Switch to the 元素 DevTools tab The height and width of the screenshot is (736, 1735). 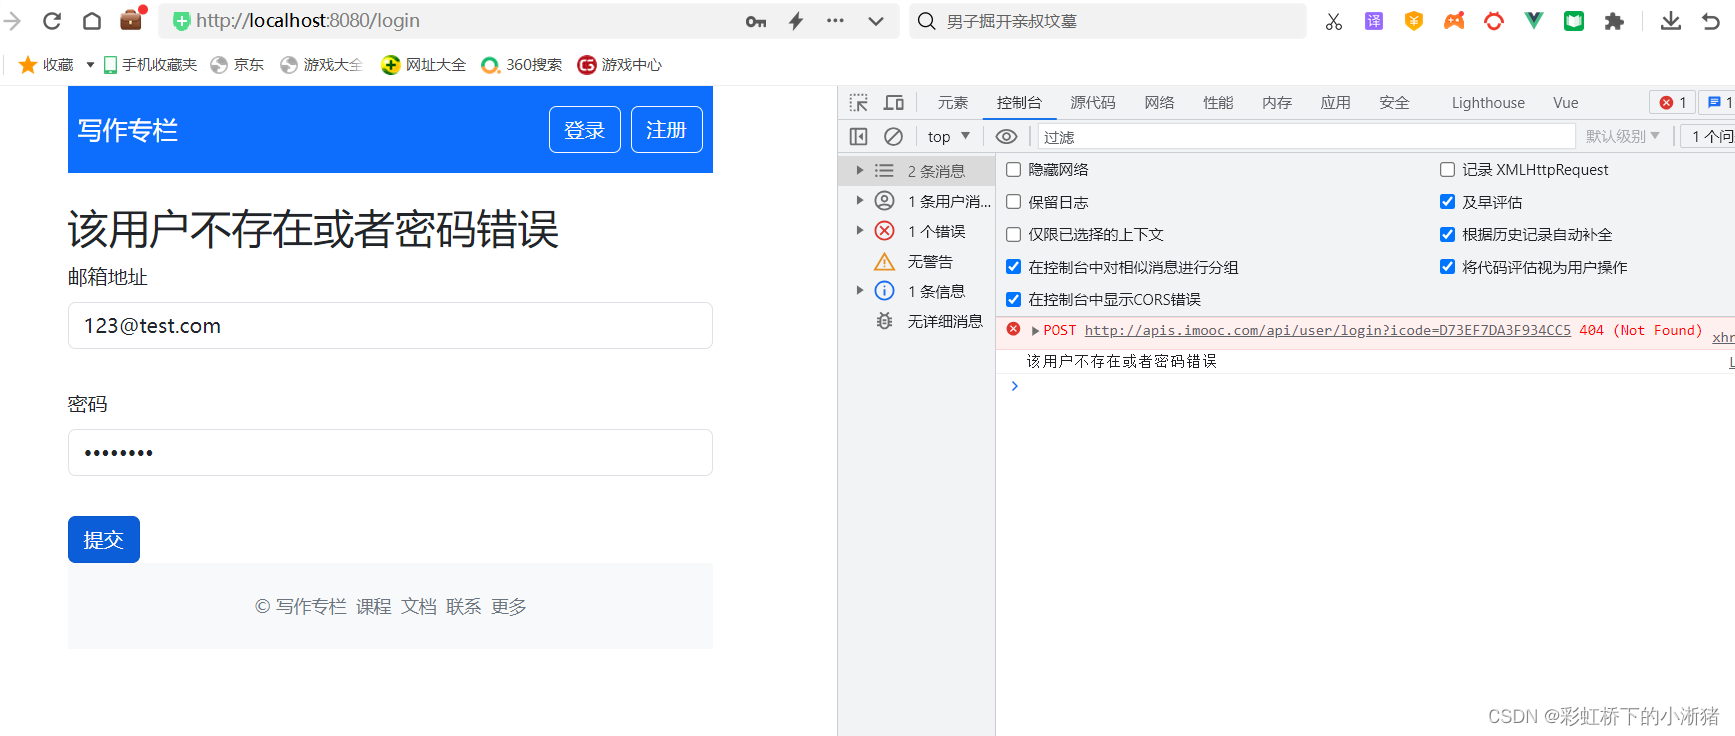[x=953, y=103]
